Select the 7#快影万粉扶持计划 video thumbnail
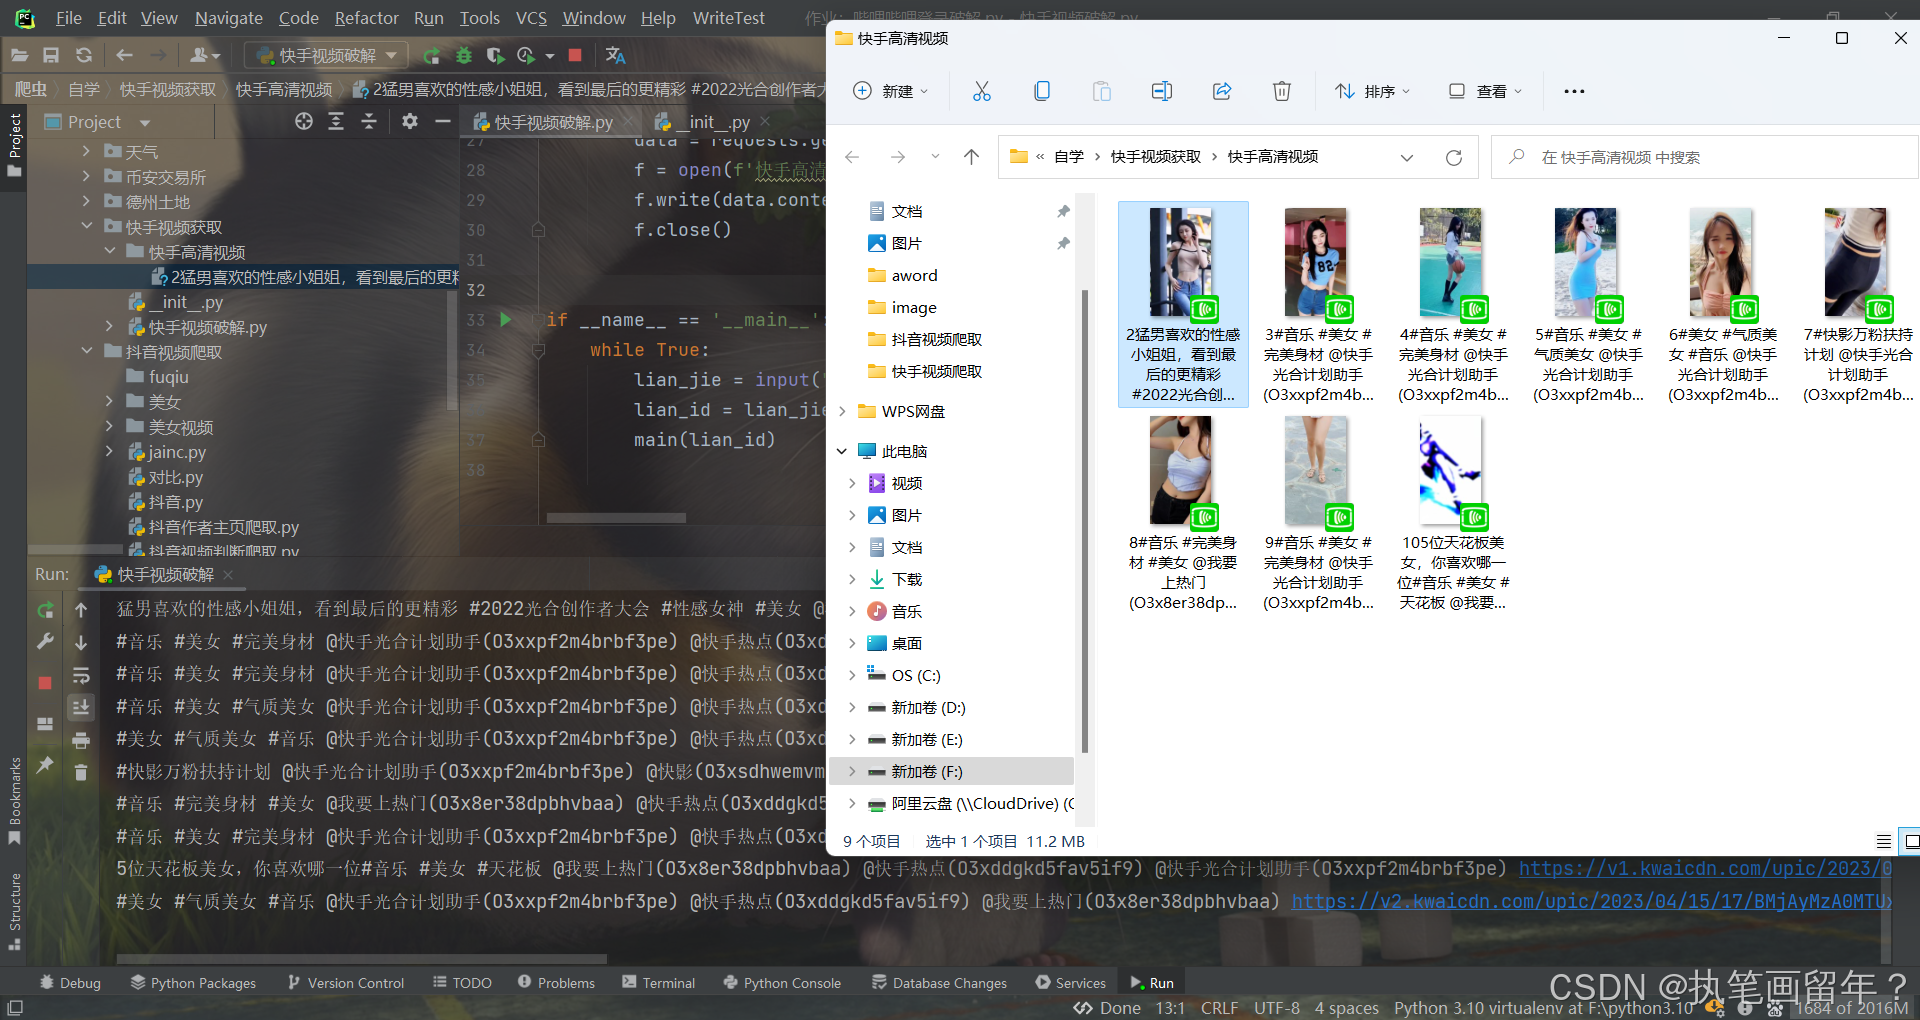This screenshot has height=1020, width=1920. pyautogui.click(x=1858, y=305)
